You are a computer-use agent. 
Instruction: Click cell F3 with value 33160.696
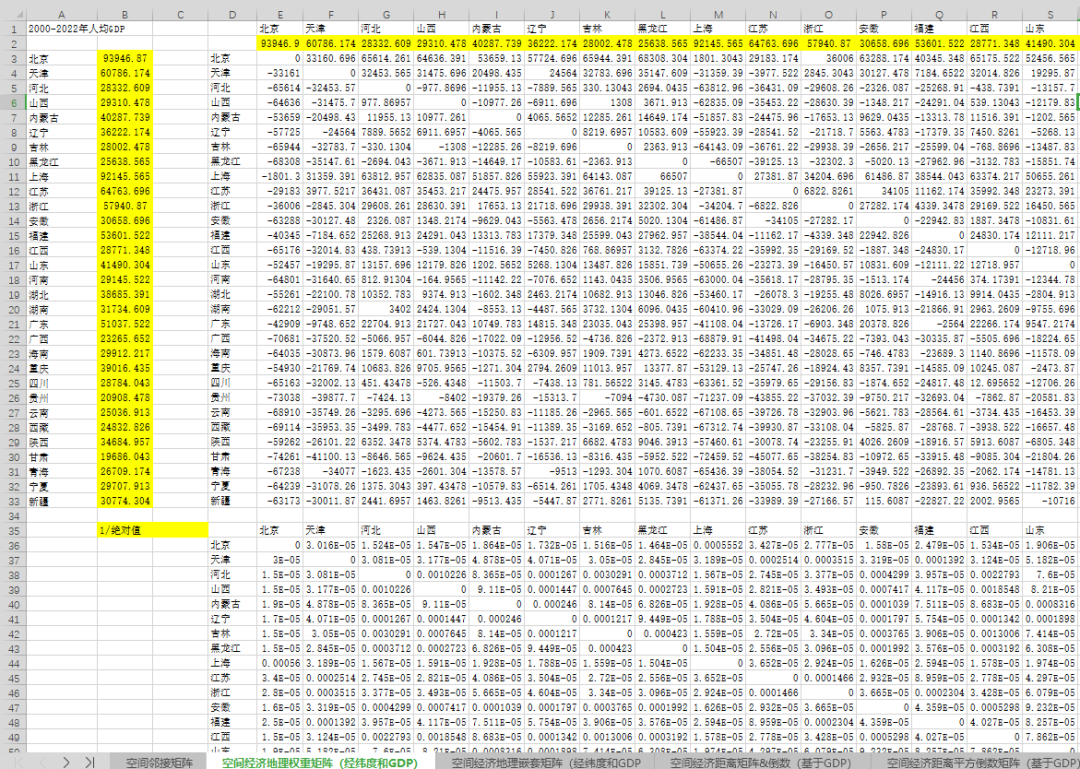330,59
